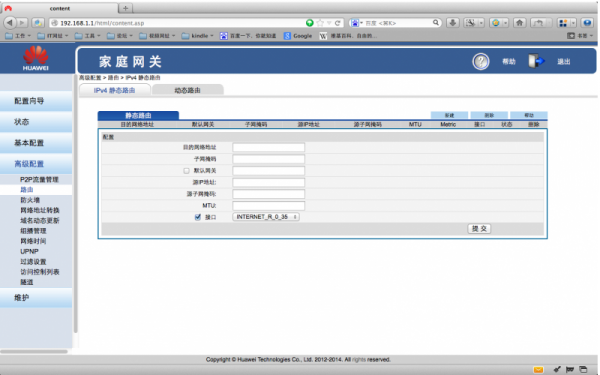This screenshot has height=375, width=600.
Task: Expand the 工具 bookmarks folder
Action: tap(87, 36)
